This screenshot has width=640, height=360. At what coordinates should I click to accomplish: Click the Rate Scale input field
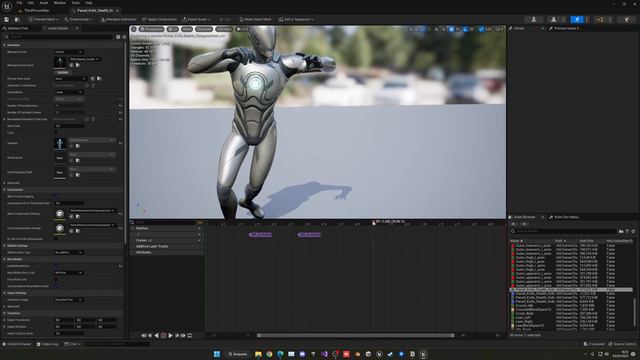tap(69, 126)
